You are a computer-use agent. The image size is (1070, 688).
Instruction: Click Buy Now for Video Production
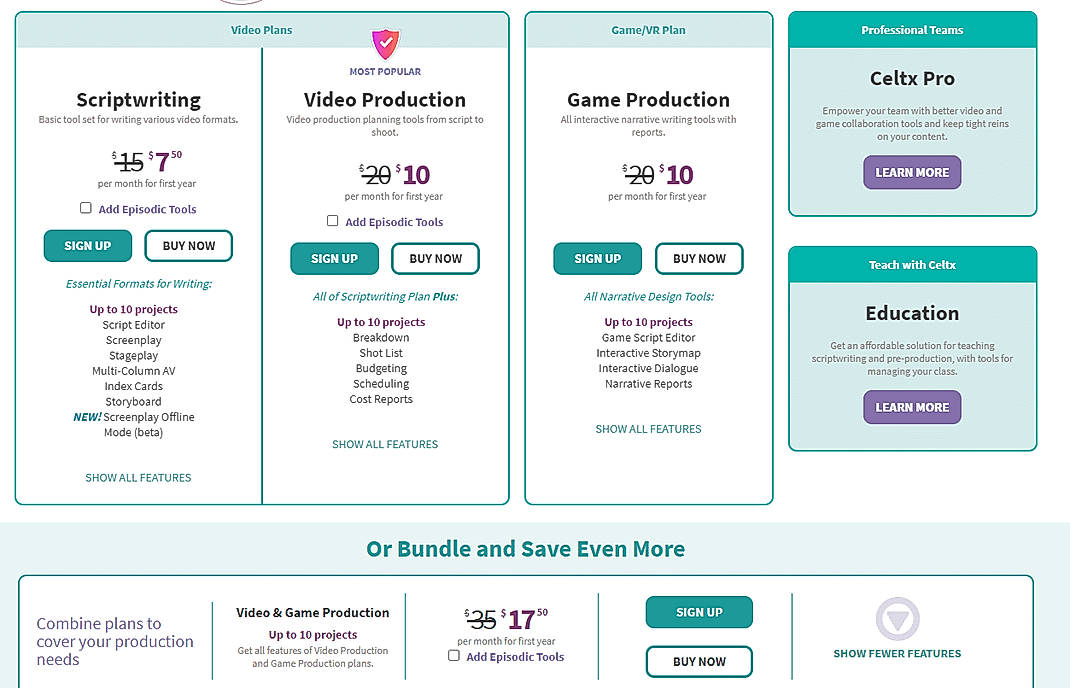[435, 258]
